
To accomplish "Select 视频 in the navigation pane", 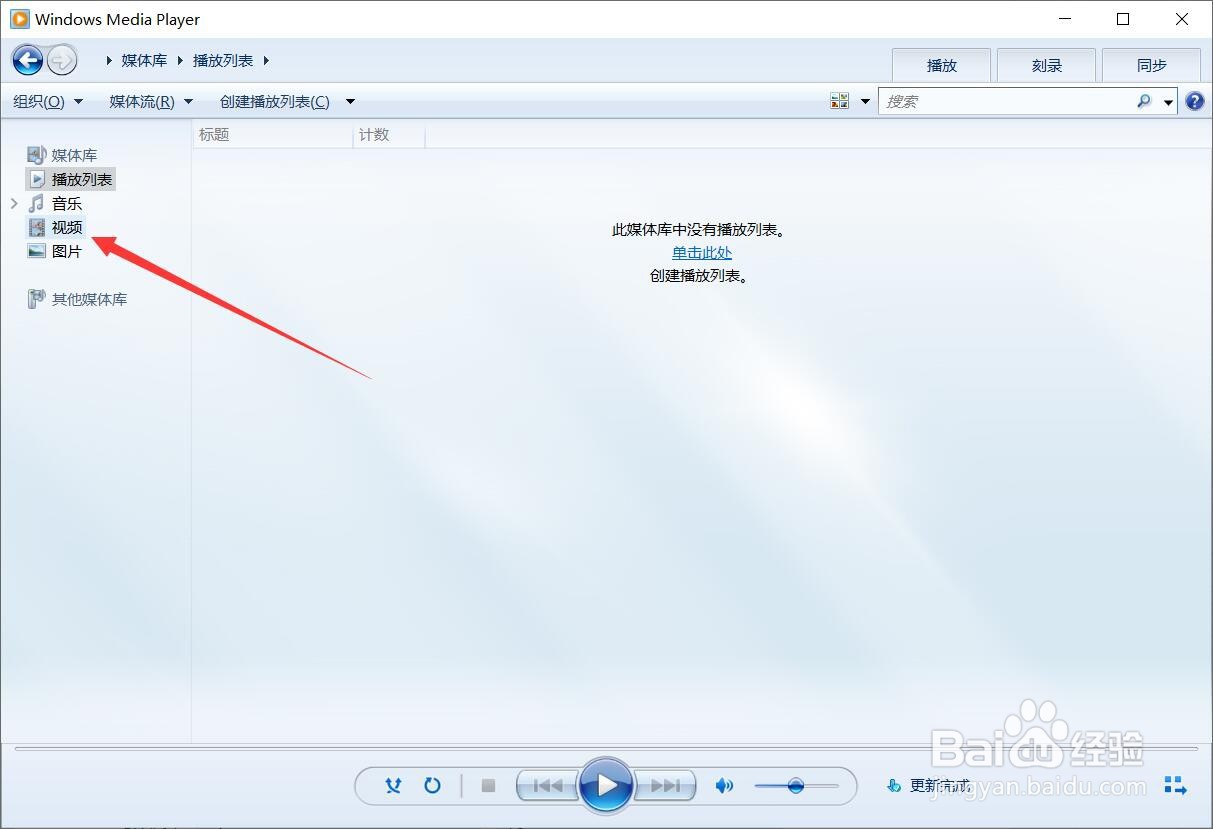I will tap(67, 227).
